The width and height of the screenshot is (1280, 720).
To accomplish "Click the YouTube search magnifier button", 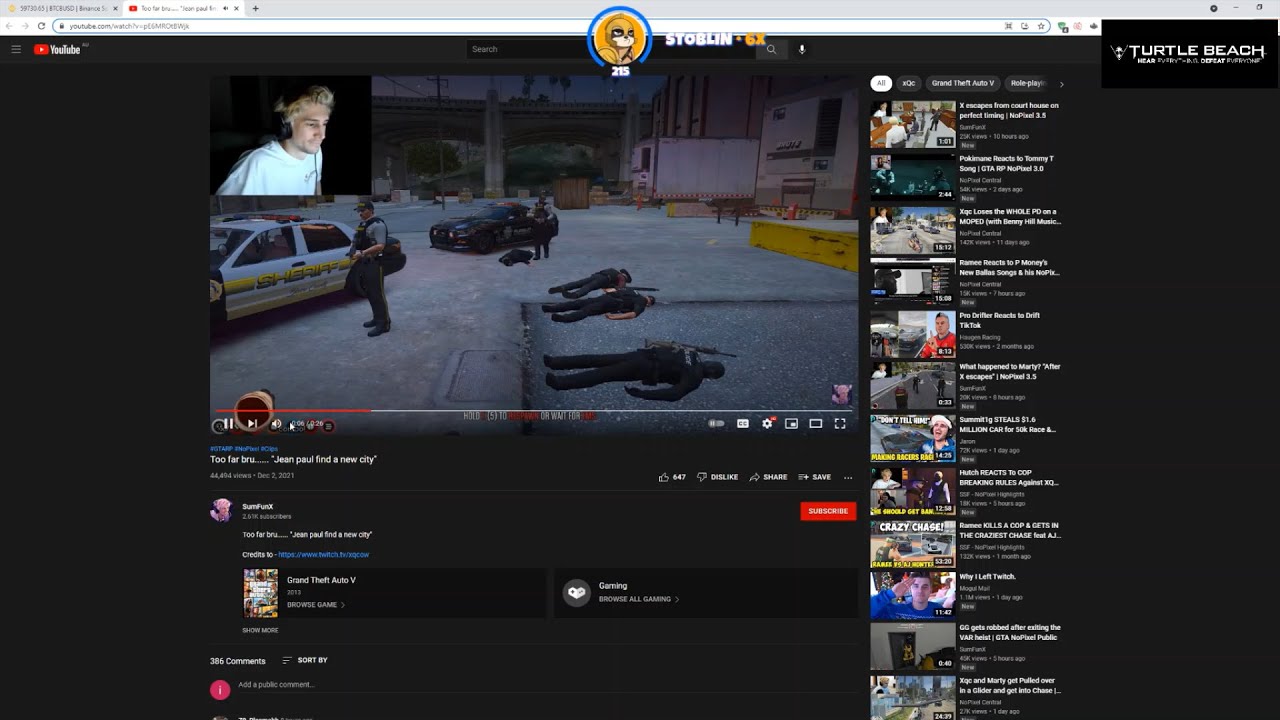I will 771,49.
